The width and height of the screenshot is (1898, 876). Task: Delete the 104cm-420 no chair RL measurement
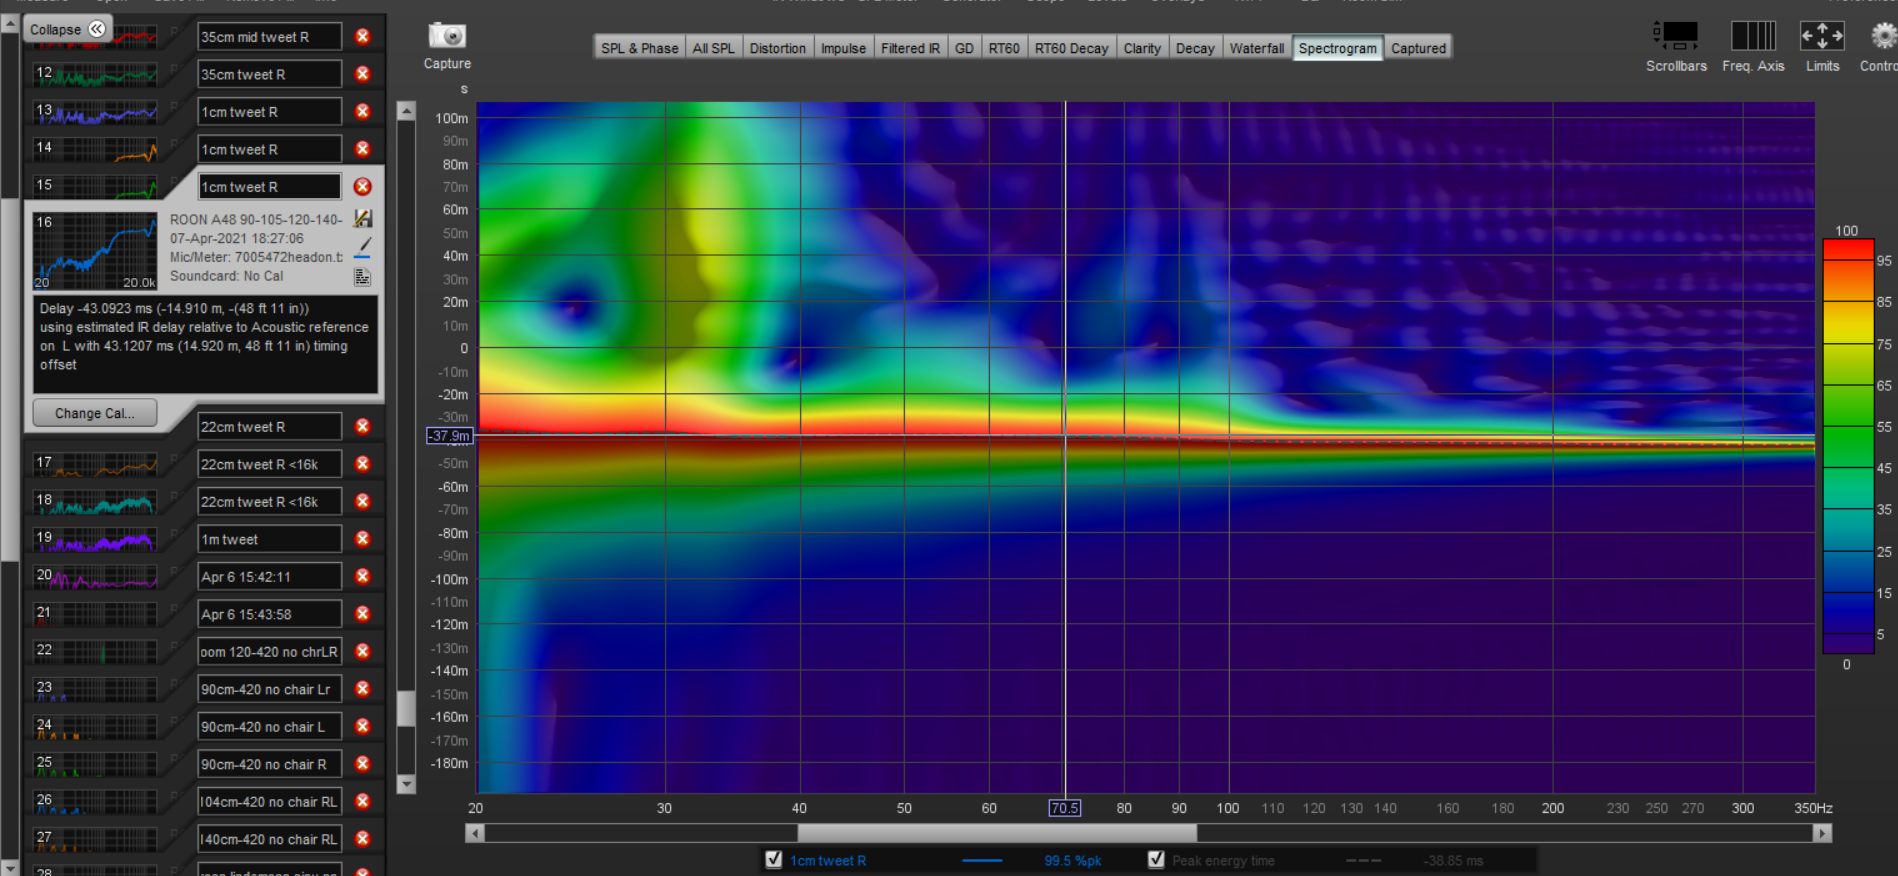363,802
